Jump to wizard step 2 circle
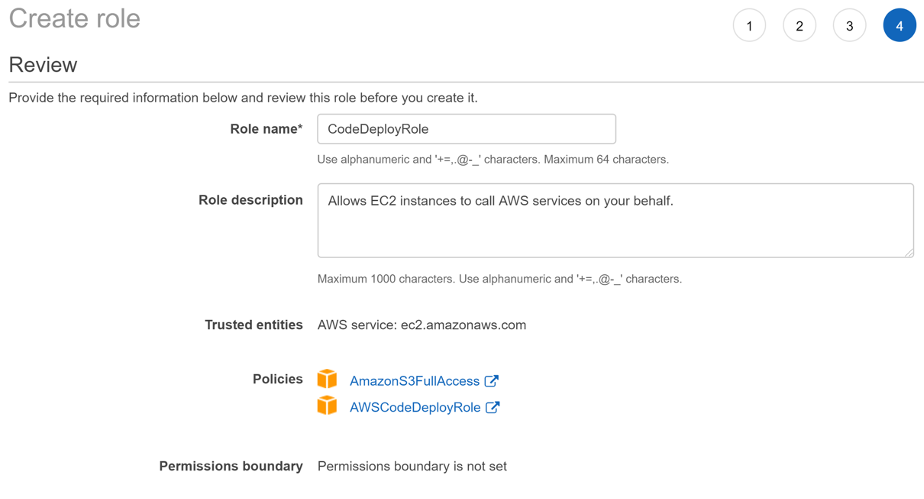924x499 pixels. tap(799, 25)
